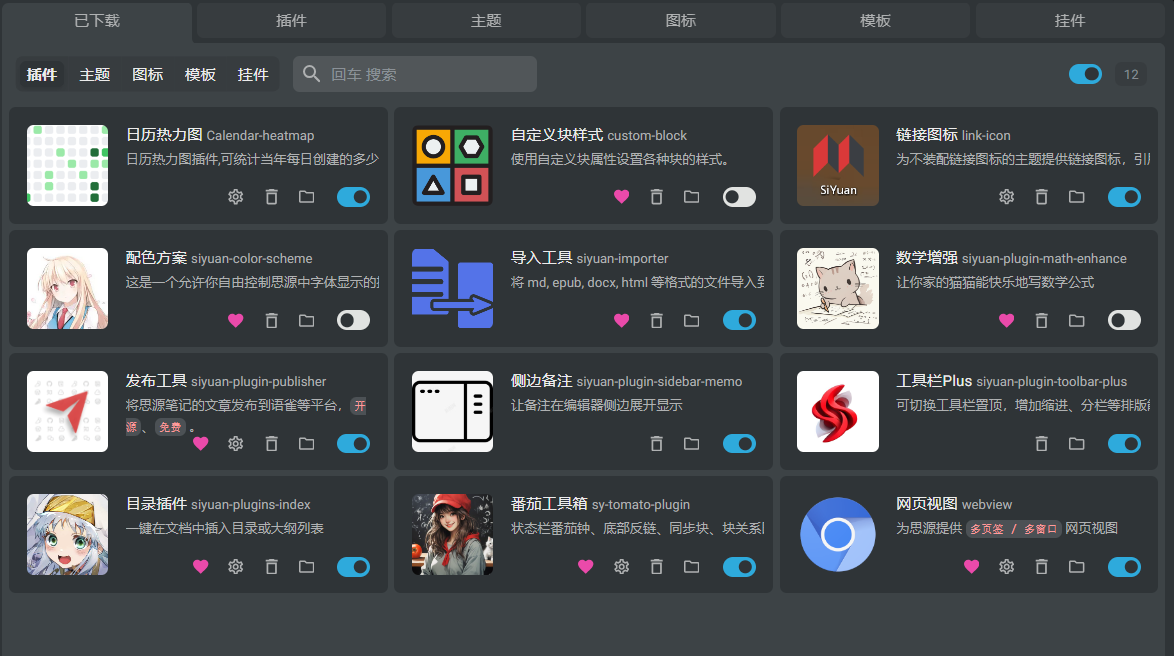
Task: Toggle the master plugin switch beside 12
Action: pos(1085,74)
